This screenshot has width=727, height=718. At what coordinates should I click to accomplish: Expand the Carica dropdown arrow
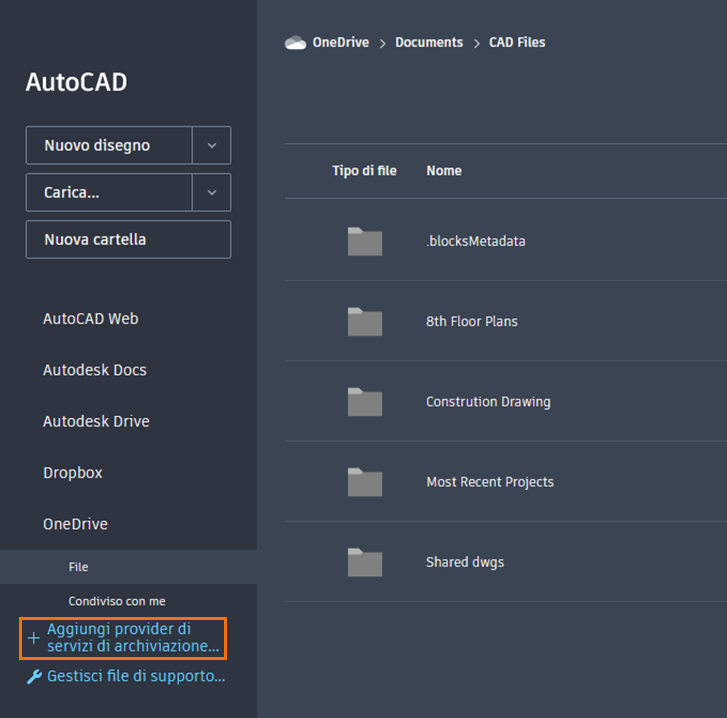212,192
